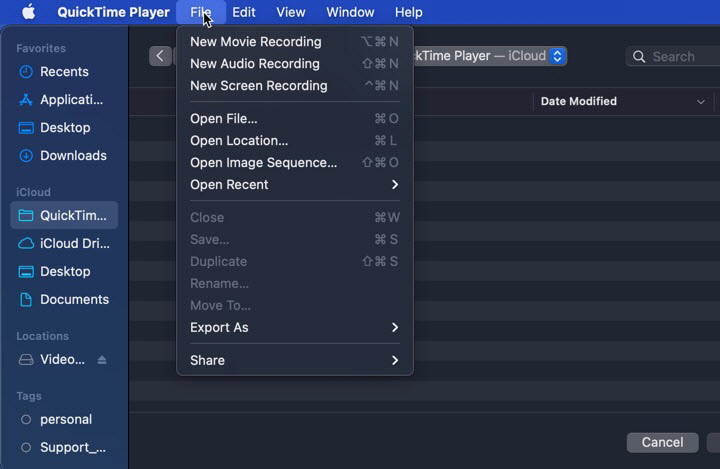
Task: Select Applications in sidebar
Action: [64, 100]
